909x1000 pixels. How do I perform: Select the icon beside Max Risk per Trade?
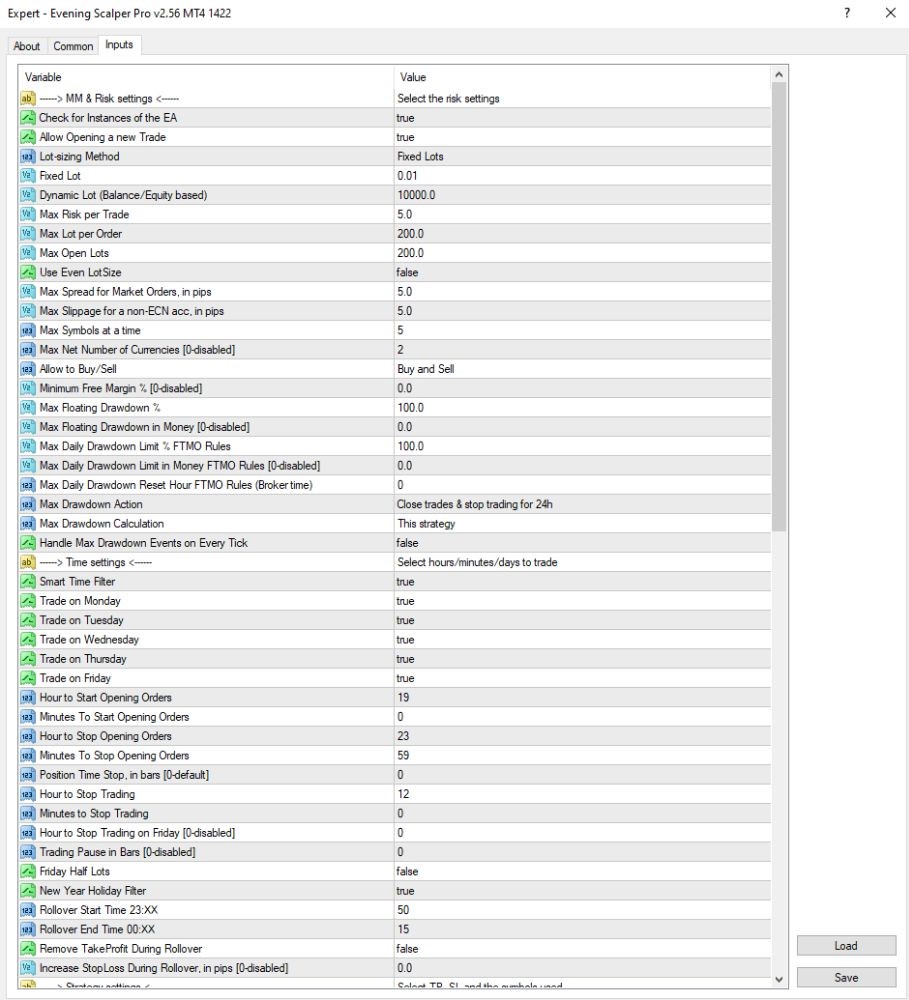click(27, 214)
